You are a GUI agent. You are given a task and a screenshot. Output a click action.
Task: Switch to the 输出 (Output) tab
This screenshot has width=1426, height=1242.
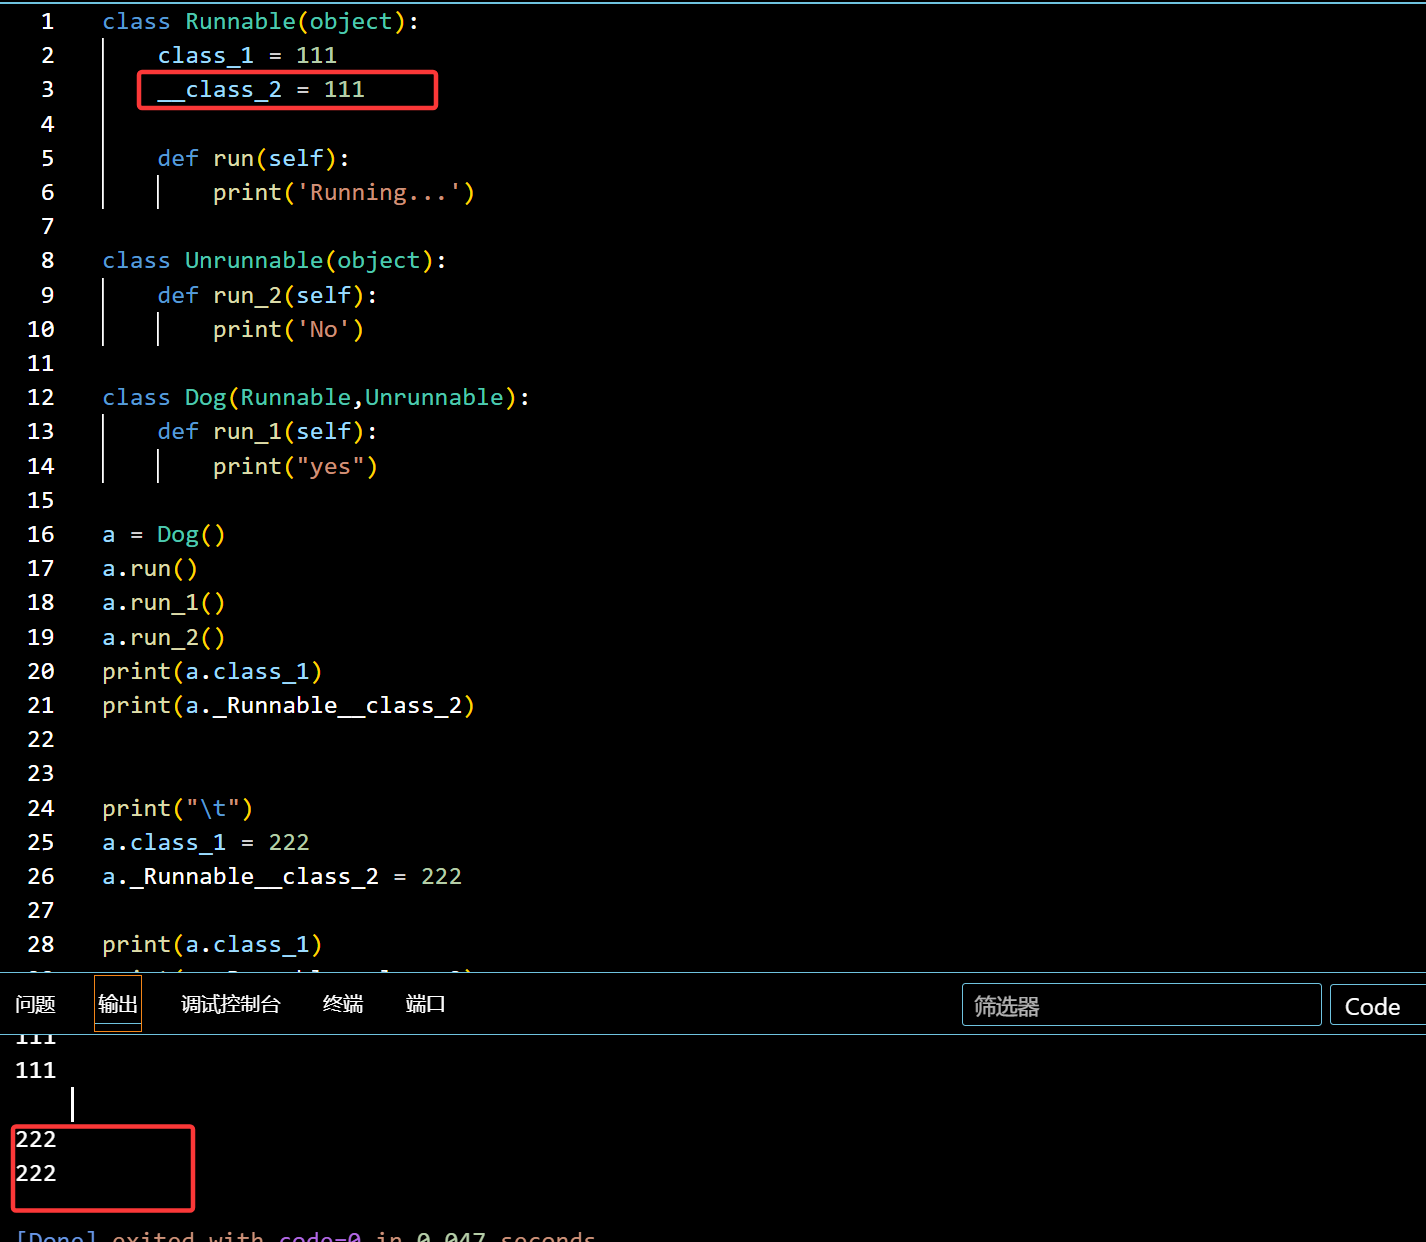pos(117,1004)
